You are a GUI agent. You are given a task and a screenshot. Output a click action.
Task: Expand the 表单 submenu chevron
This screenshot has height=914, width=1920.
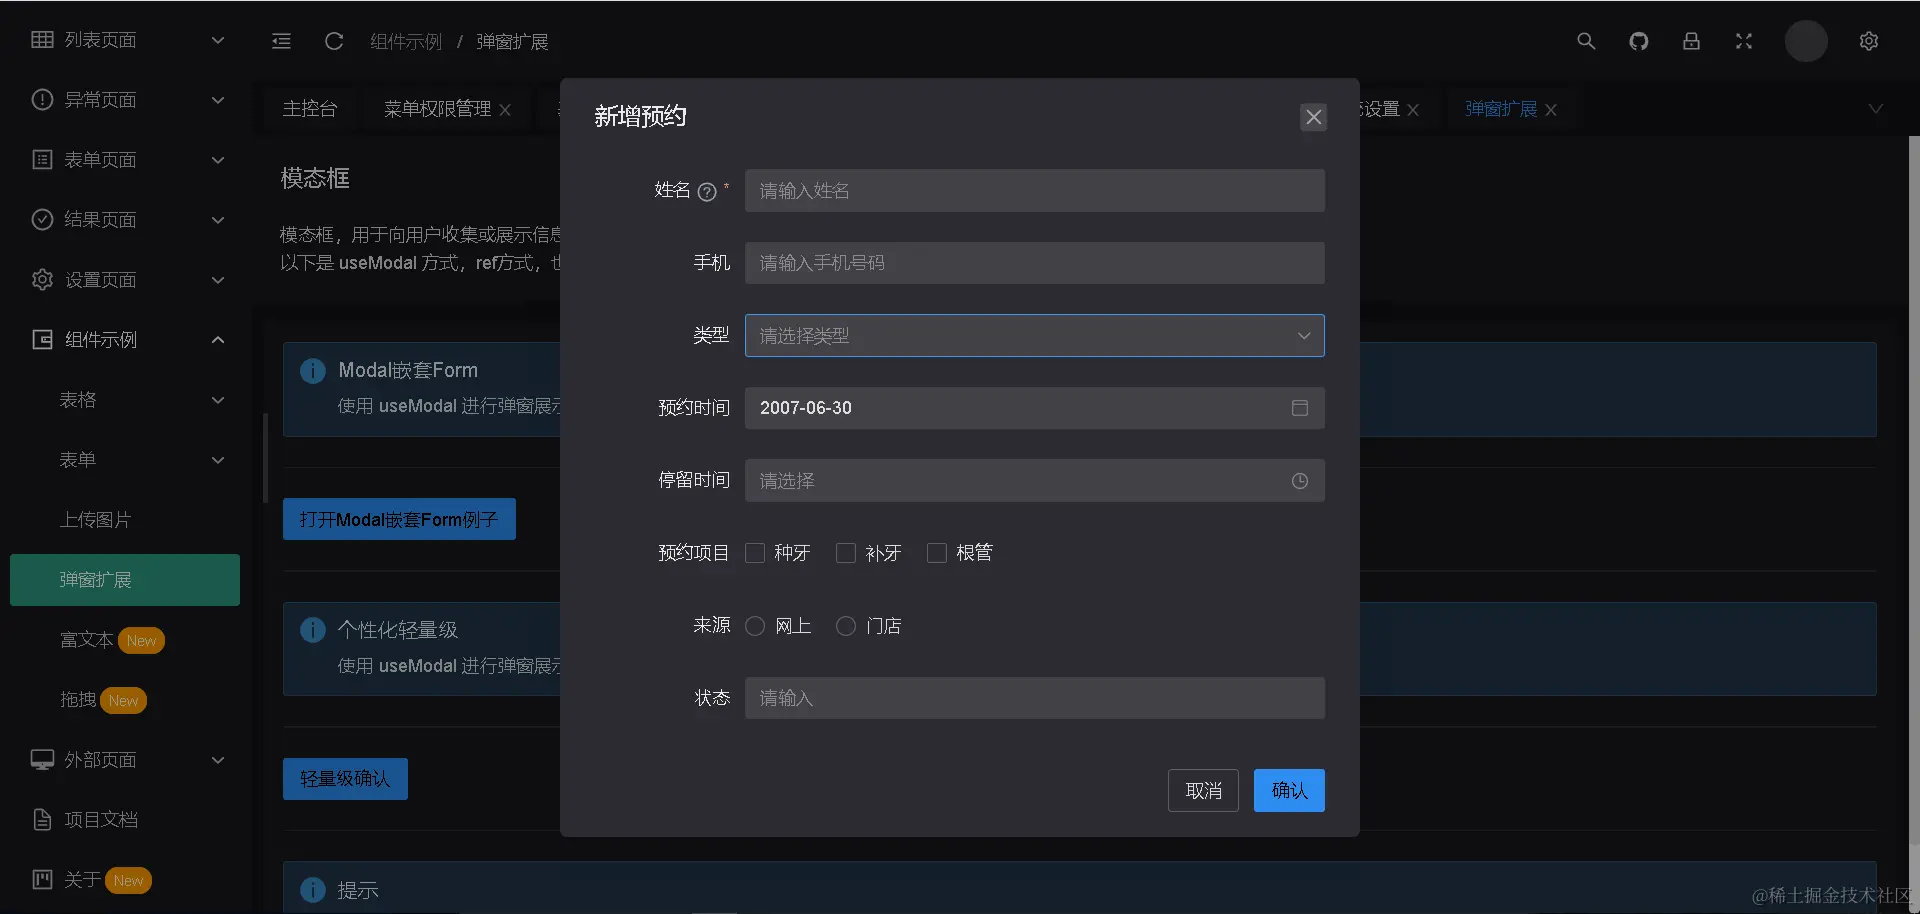(x=218, y=460)
